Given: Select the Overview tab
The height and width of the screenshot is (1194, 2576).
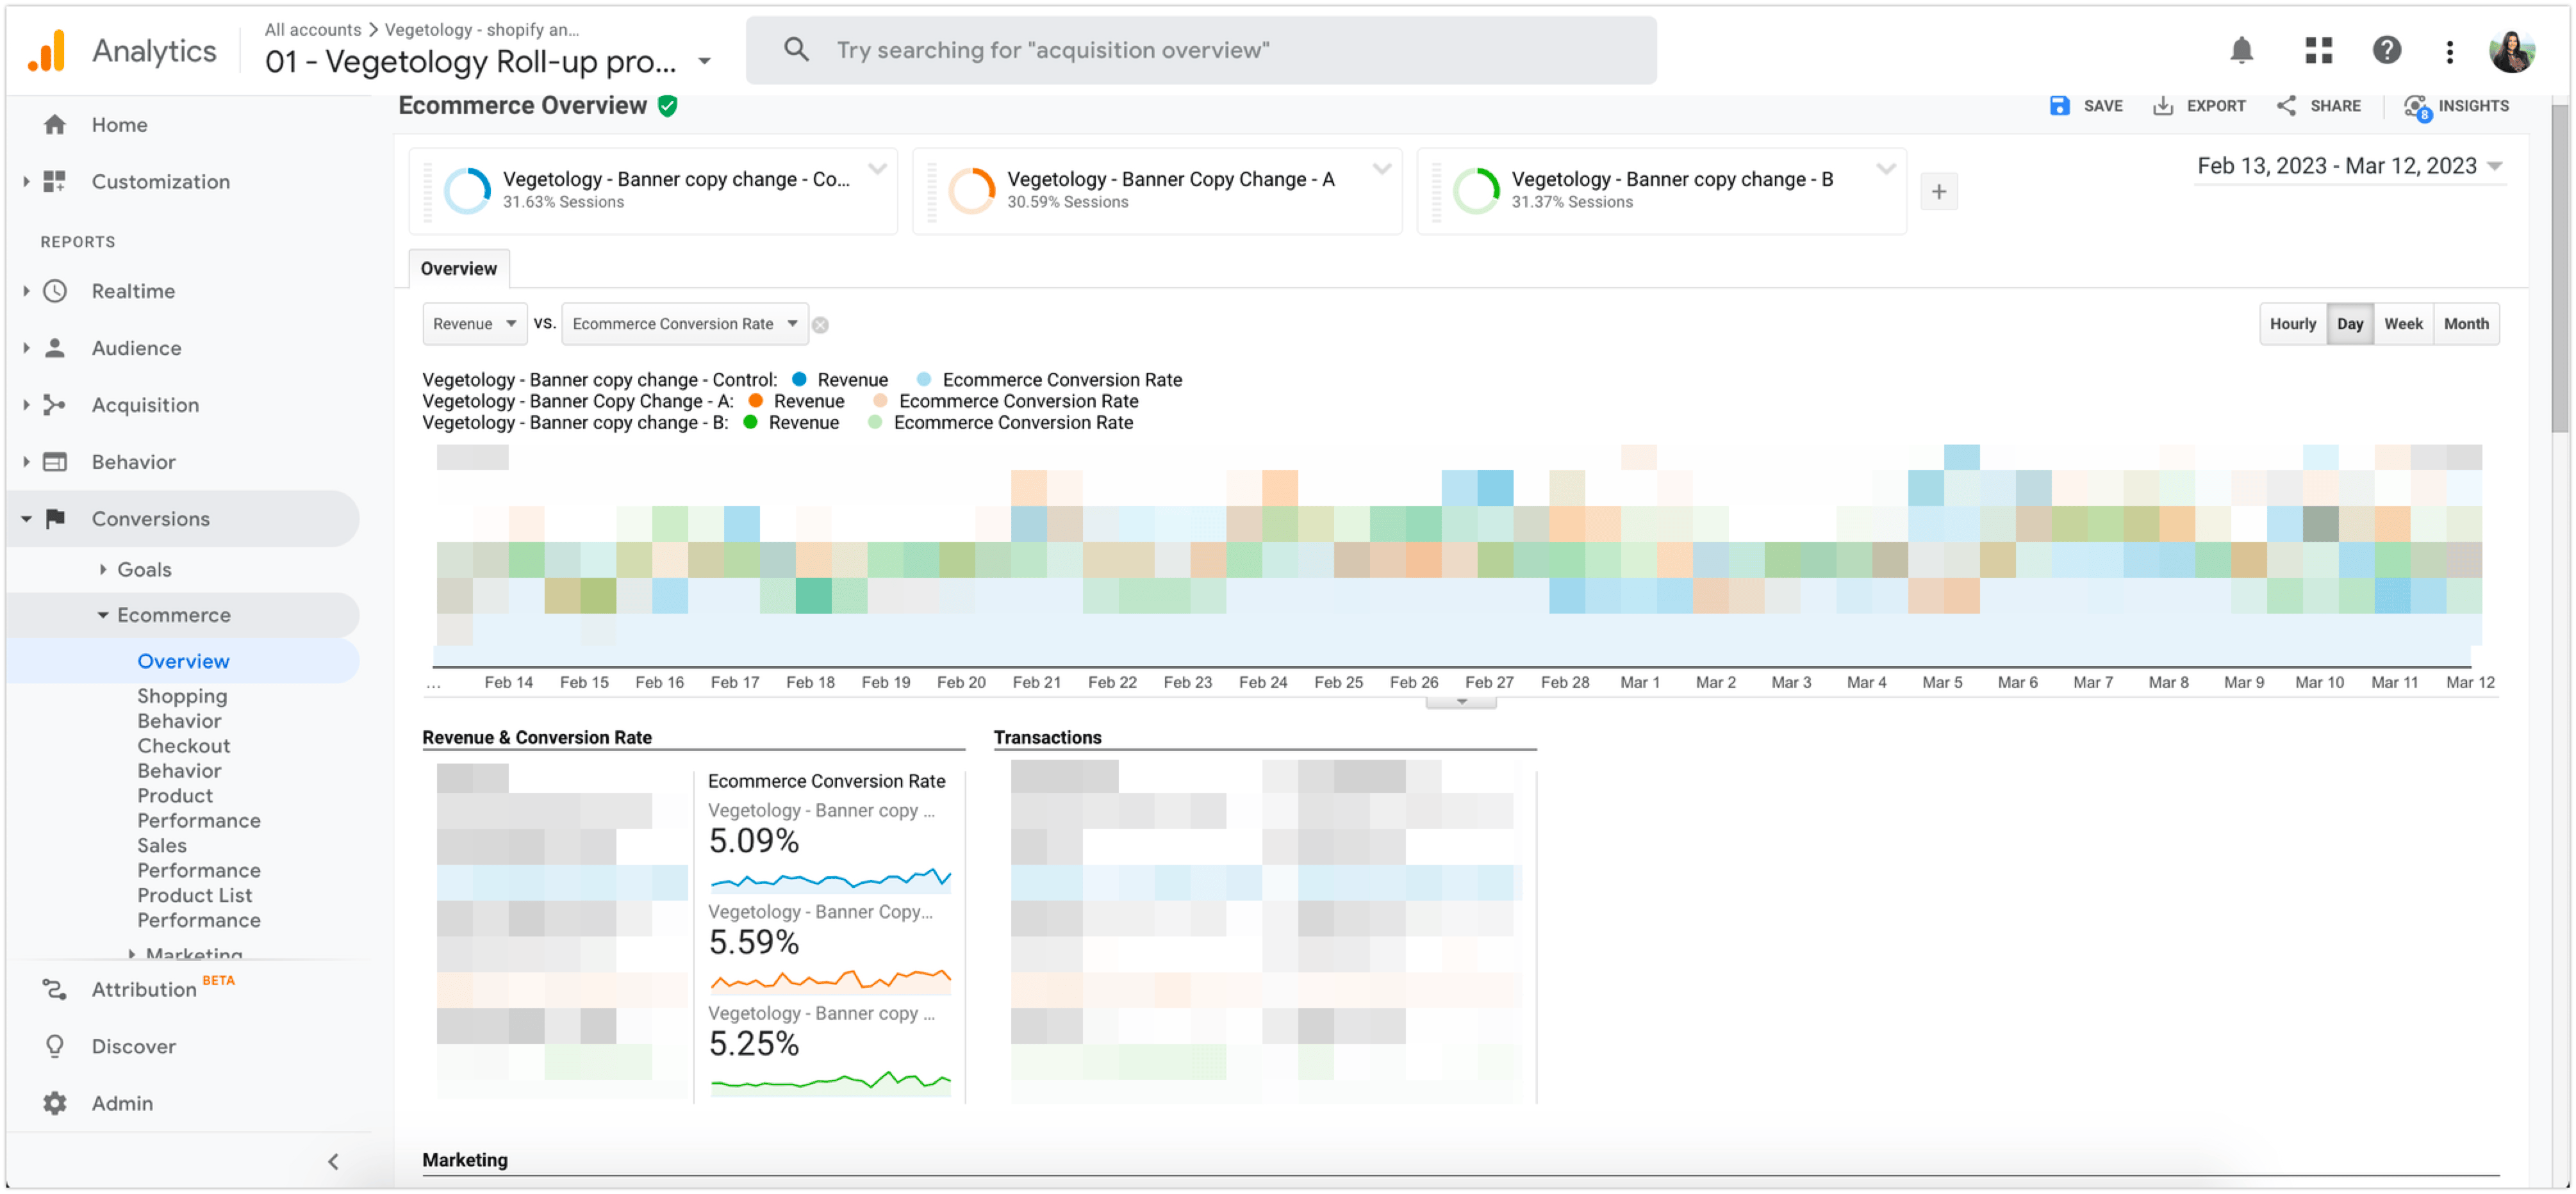Looking at the screenshot, I should (459, 269).
